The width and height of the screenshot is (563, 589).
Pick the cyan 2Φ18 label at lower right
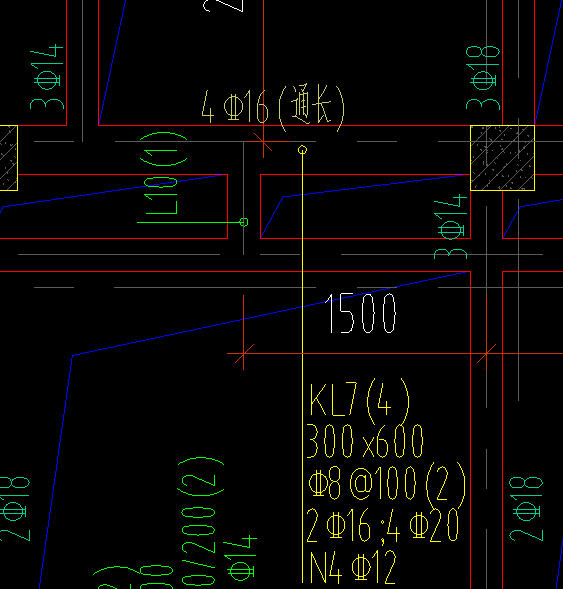point(526,509)
